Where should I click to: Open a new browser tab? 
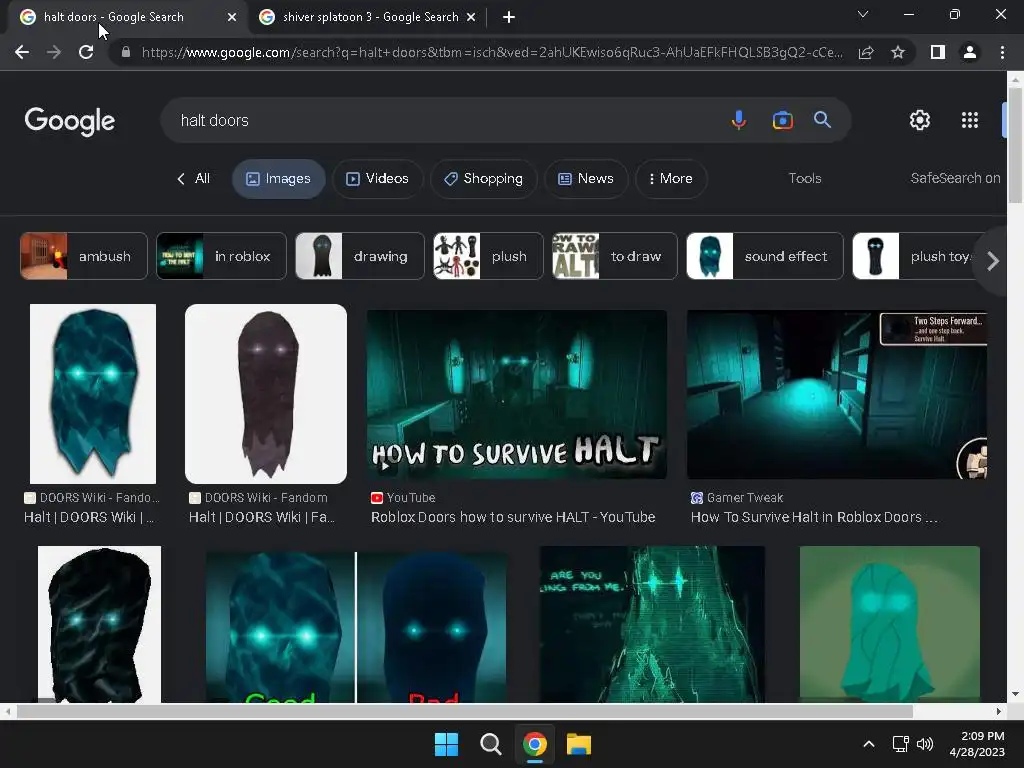pos(509,18)
